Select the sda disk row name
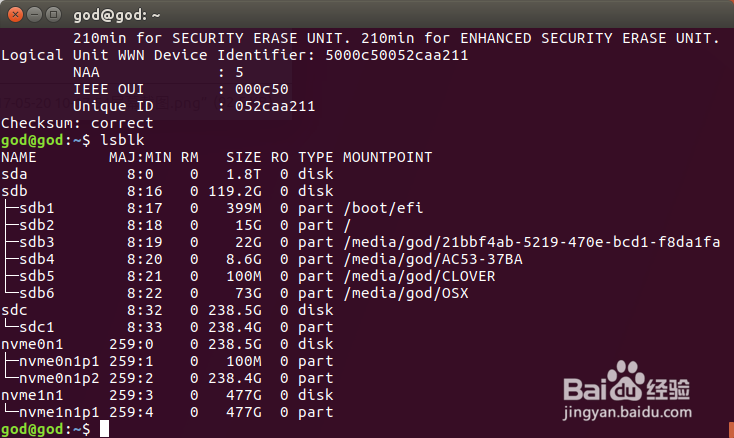Screen dimensions: 734x438 (14, 174)
